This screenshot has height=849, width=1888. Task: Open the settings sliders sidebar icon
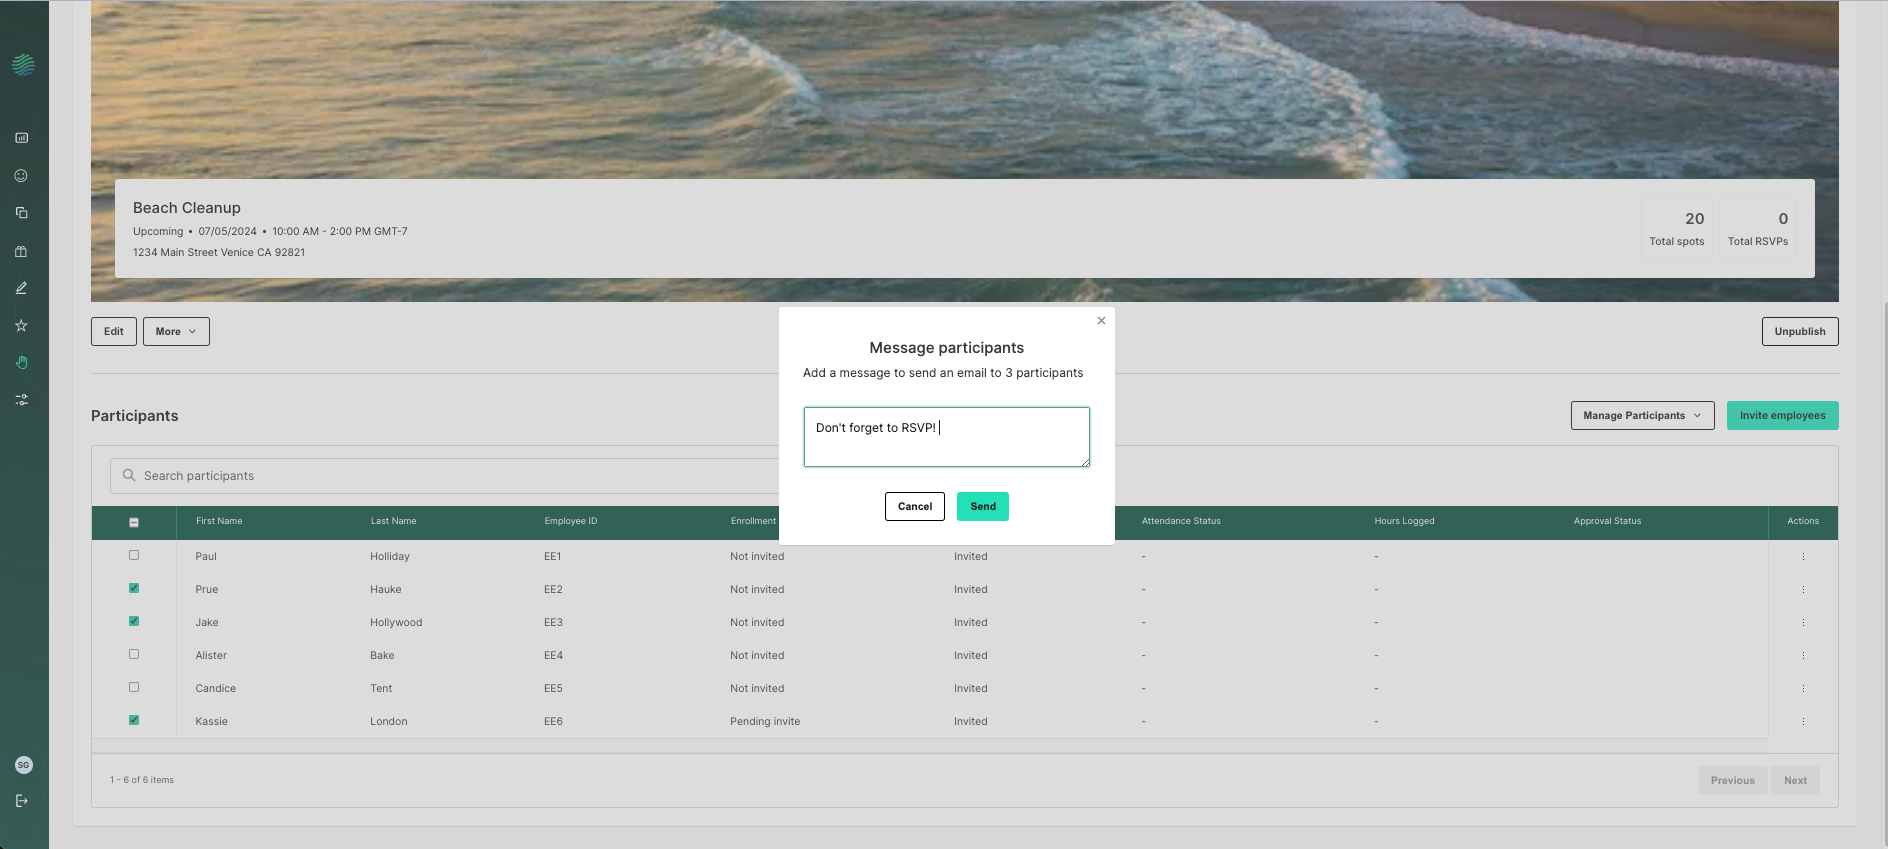pyautogui.click(x=21, y=400)
